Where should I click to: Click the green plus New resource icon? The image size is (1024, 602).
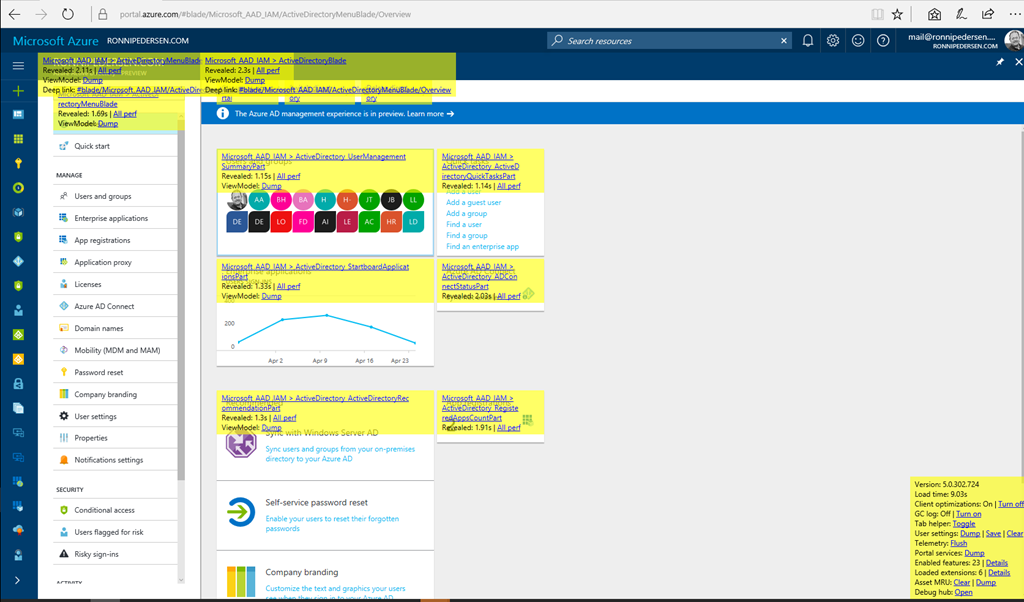18,91
